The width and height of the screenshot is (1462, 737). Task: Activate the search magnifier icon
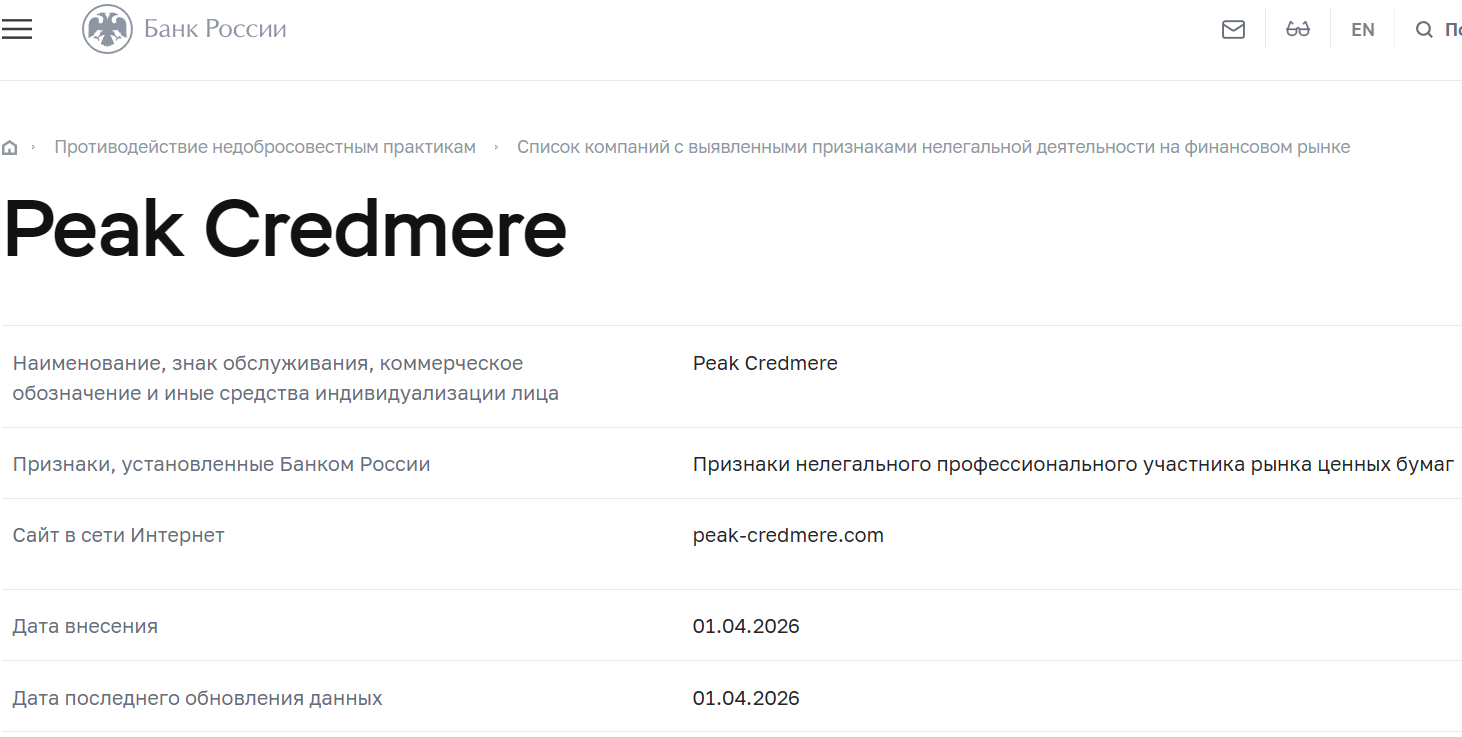(1424, 29)
